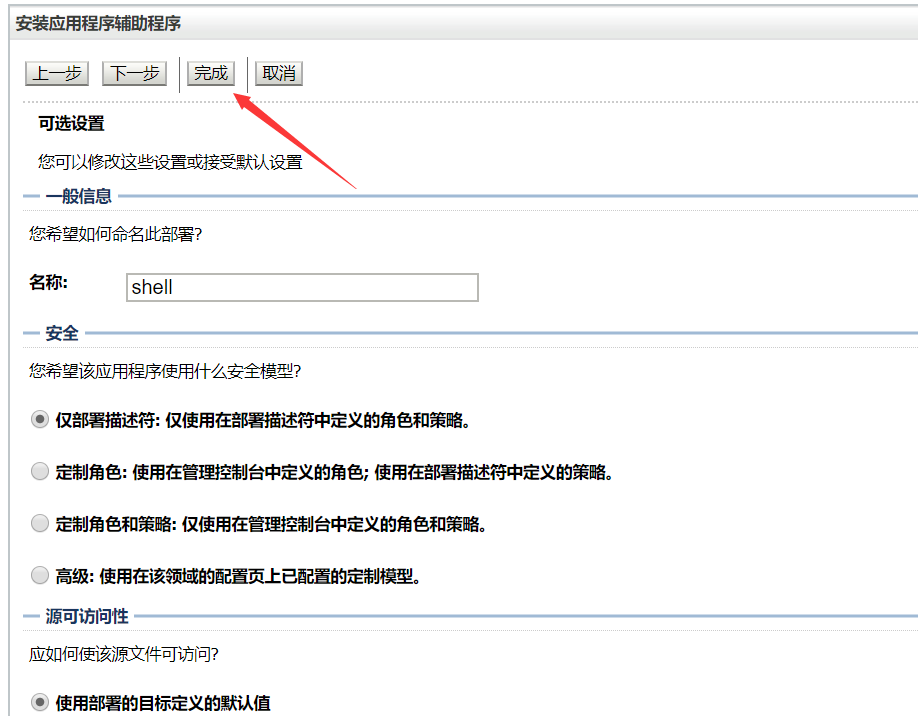Viewport: 918px width, 716px height.
Task: Select the 定制角色 security model
Action: point(39,470)
